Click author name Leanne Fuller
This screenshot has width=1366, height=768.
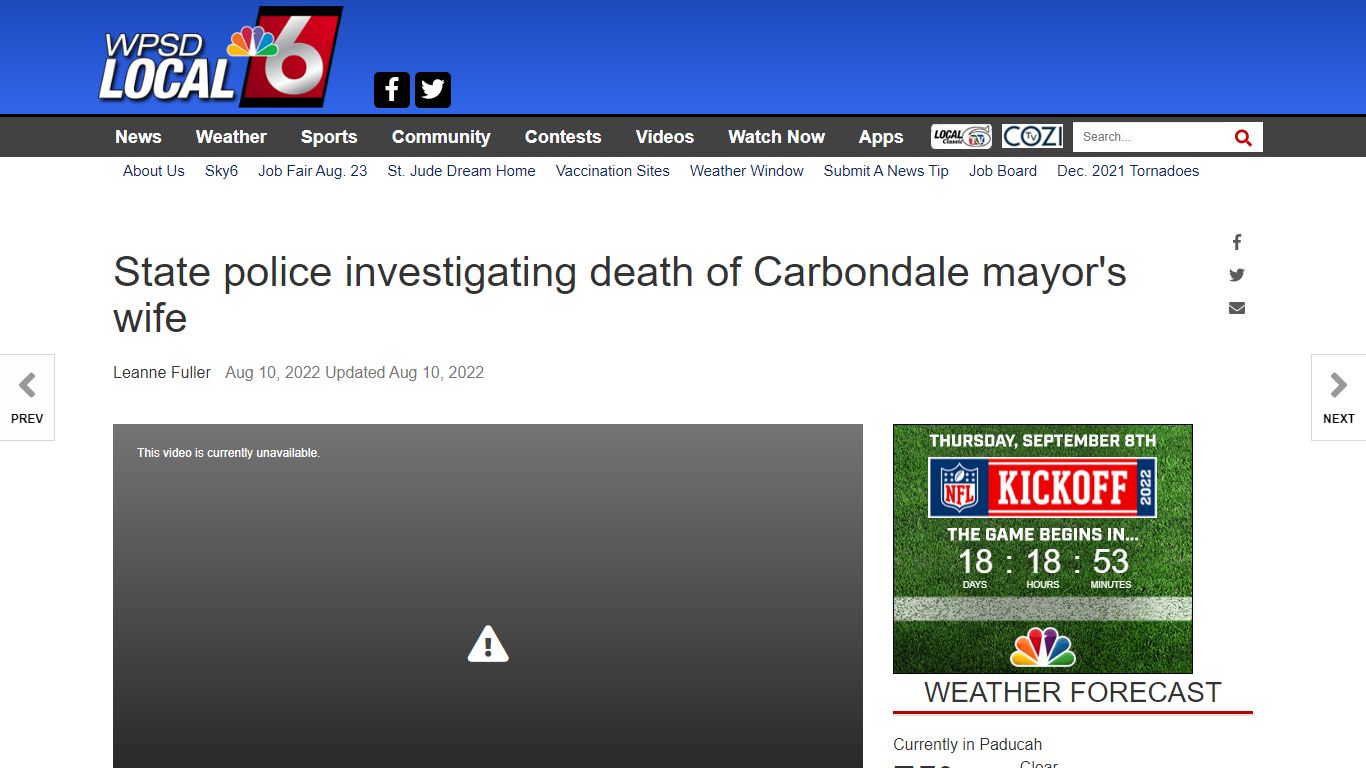tap(162, 372)
